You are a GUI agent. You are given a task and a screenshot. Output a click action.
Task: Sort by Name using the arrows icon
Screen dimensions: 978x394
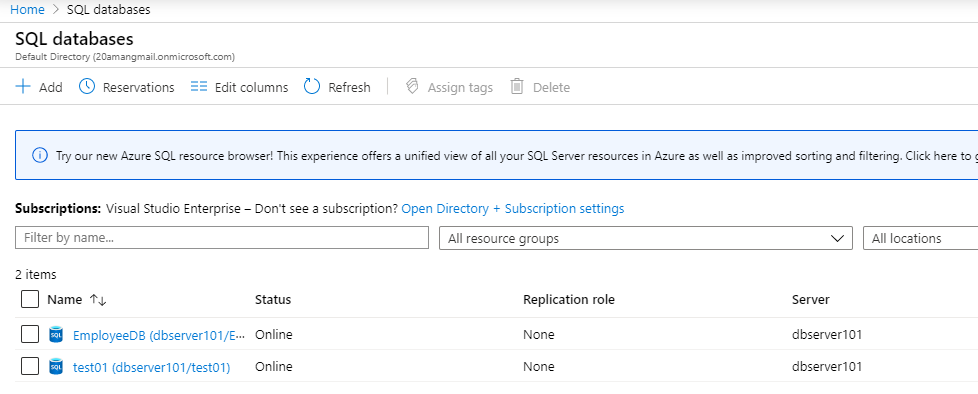click(98, 300)
